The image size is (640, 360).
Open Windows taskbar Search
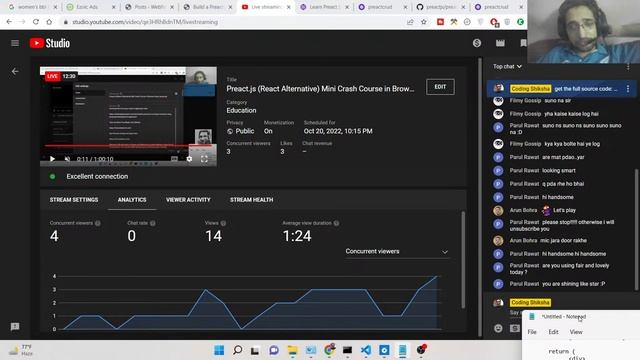[x=237, y=350]
